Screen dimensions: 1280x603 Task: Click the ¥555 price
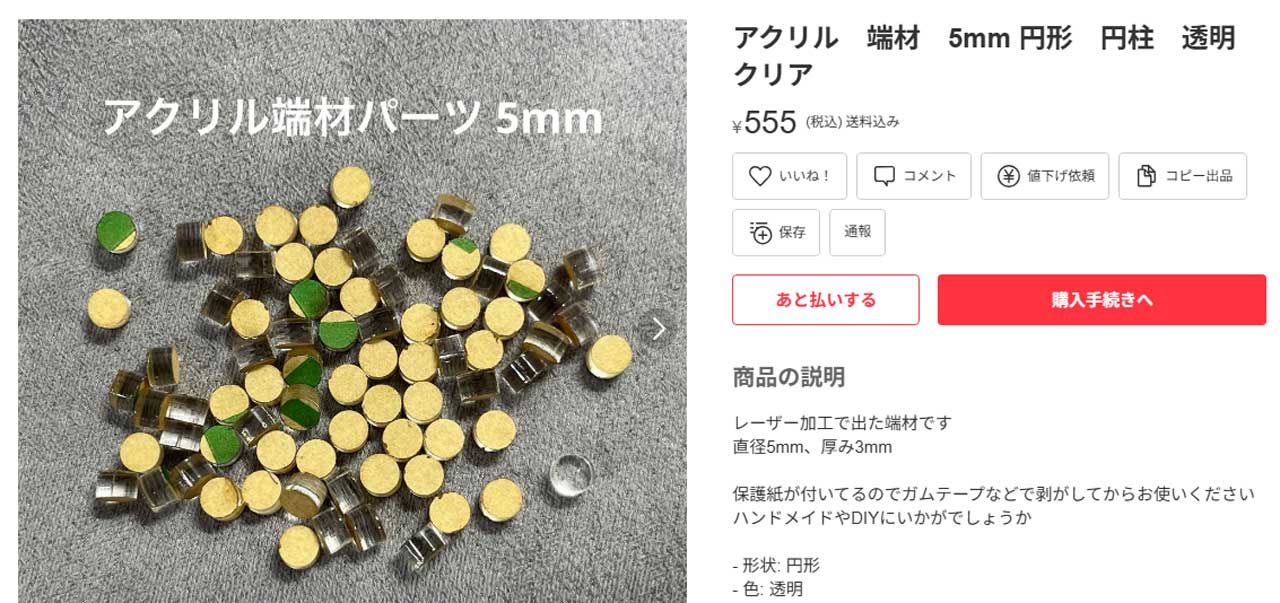click(x=765, y=123)
